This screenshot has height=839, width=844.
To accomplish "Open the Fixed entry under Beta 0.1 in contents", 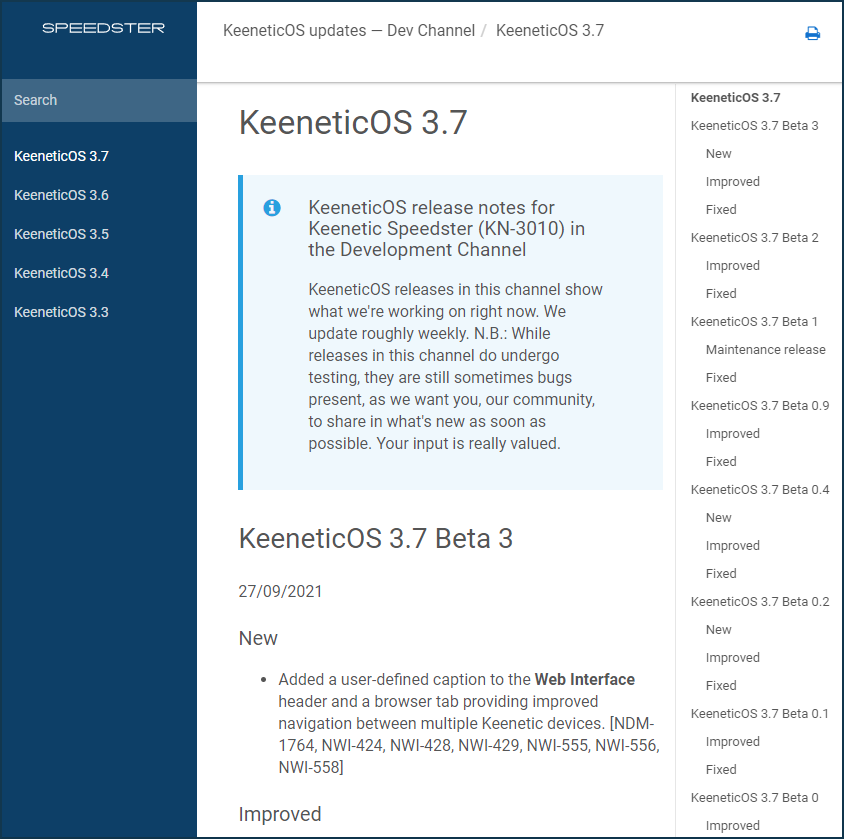I will [x=721, y=769].
